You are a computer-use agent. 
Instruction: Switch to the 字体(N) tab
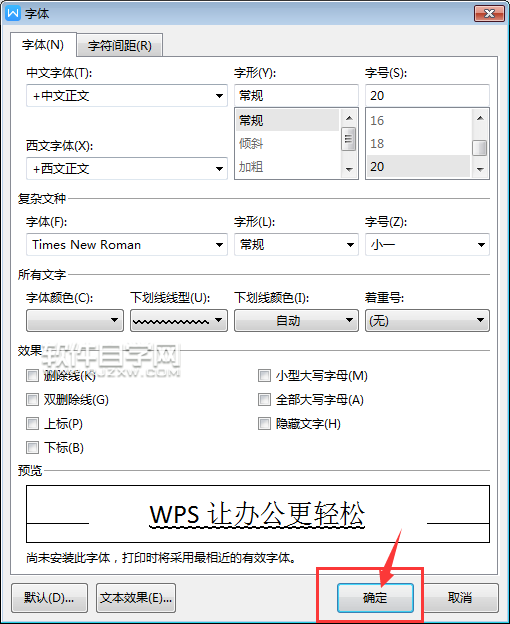tap(43, 45)
